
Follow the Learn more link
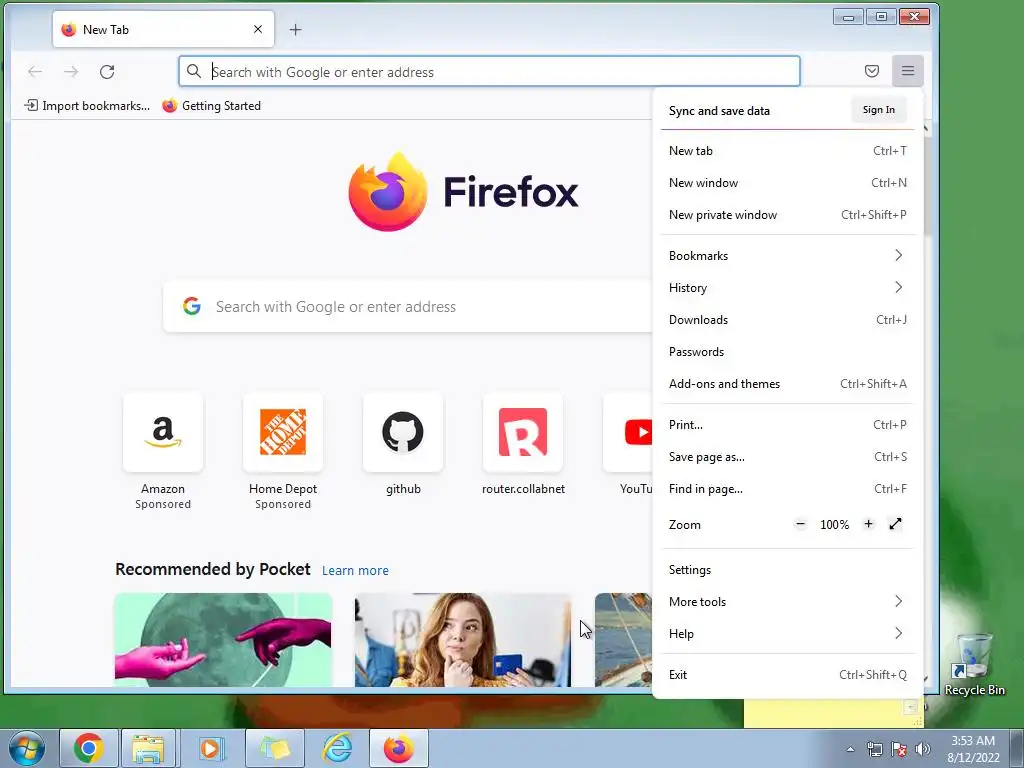(355, 570)
